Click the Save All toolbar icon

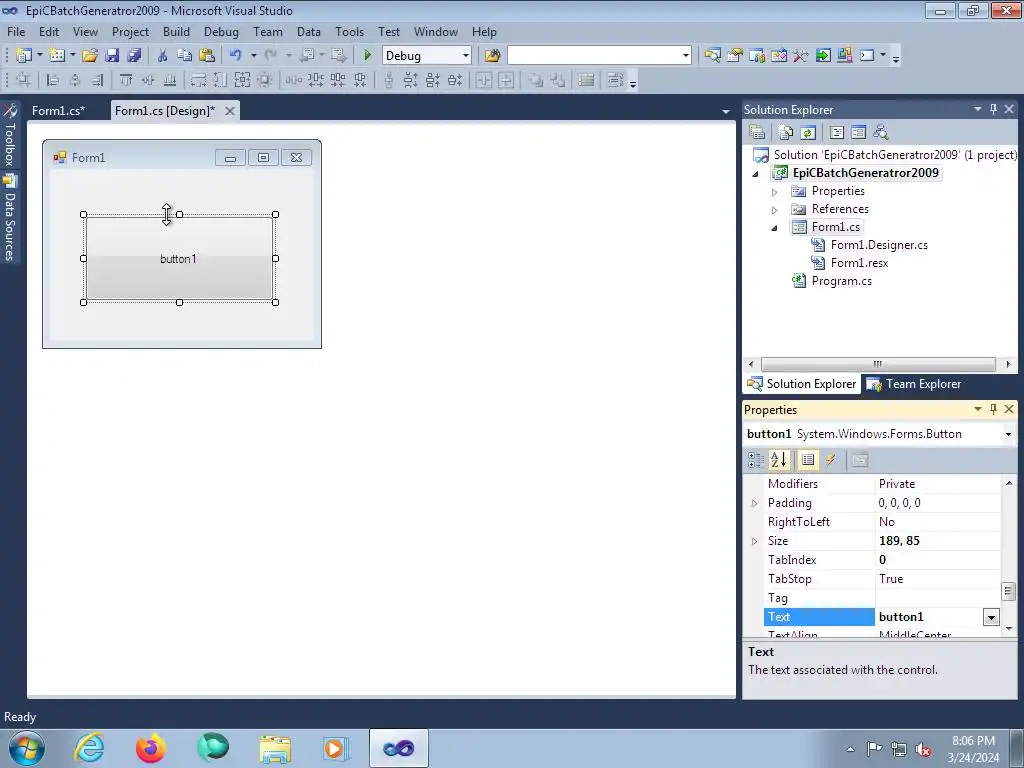point(134,56)
